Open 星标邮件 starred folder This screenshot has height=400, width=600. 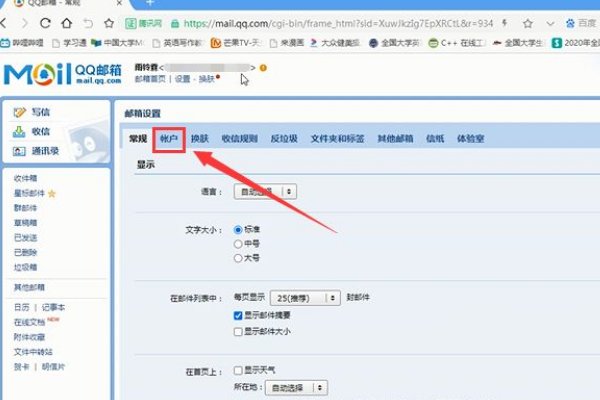[x=29, y=193]
